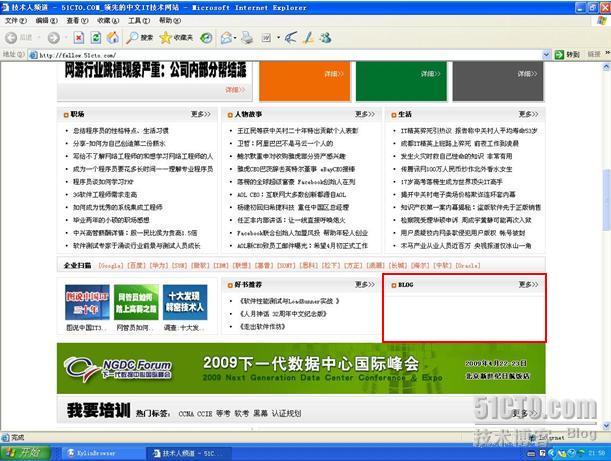Refresh the page using the green arrows icon
611x461 pixels.
pos(96,38)
